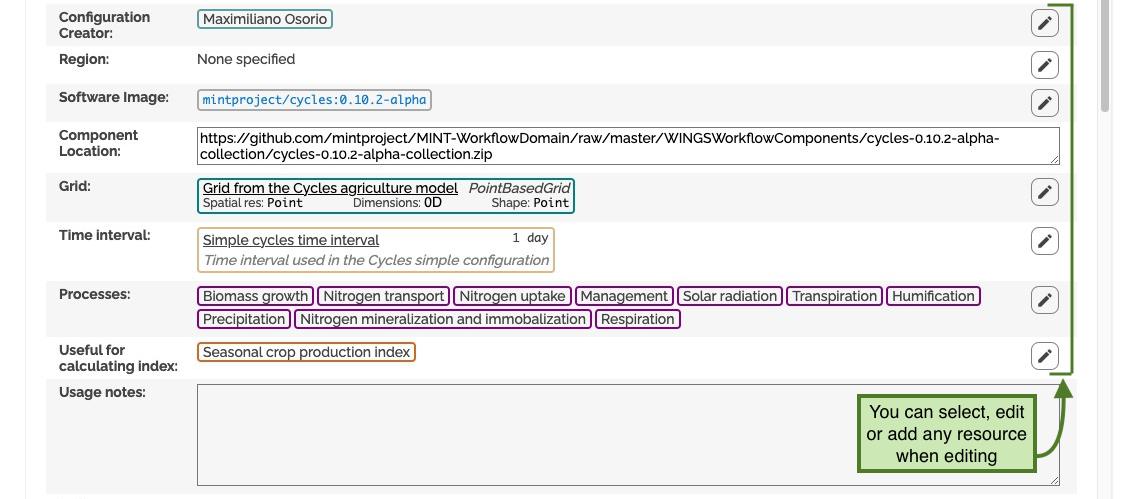Screen dimensions: 1138x499
Task: Choose the Nitrogen mineralization and immobilization tag
Action: (443, 319)
